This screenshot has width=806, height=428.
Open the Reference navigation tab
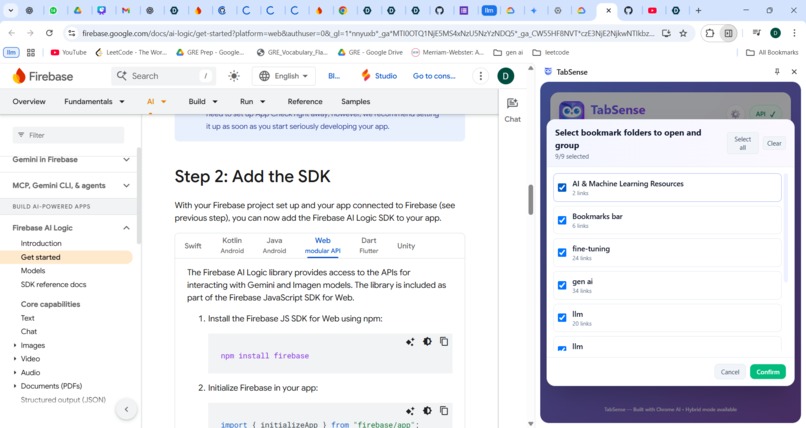pyautogui.click(x=305, y=102)
